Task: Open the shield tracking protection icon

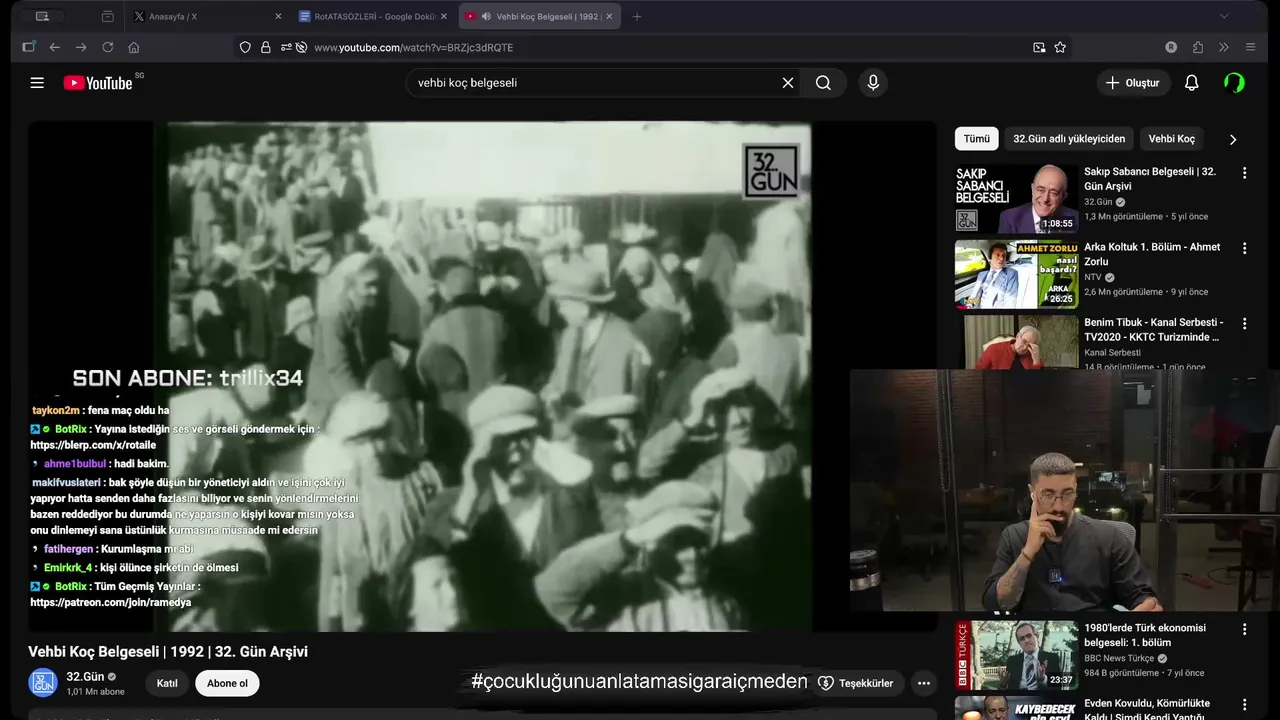Action: pyautogui.click(x=245, y=47)
